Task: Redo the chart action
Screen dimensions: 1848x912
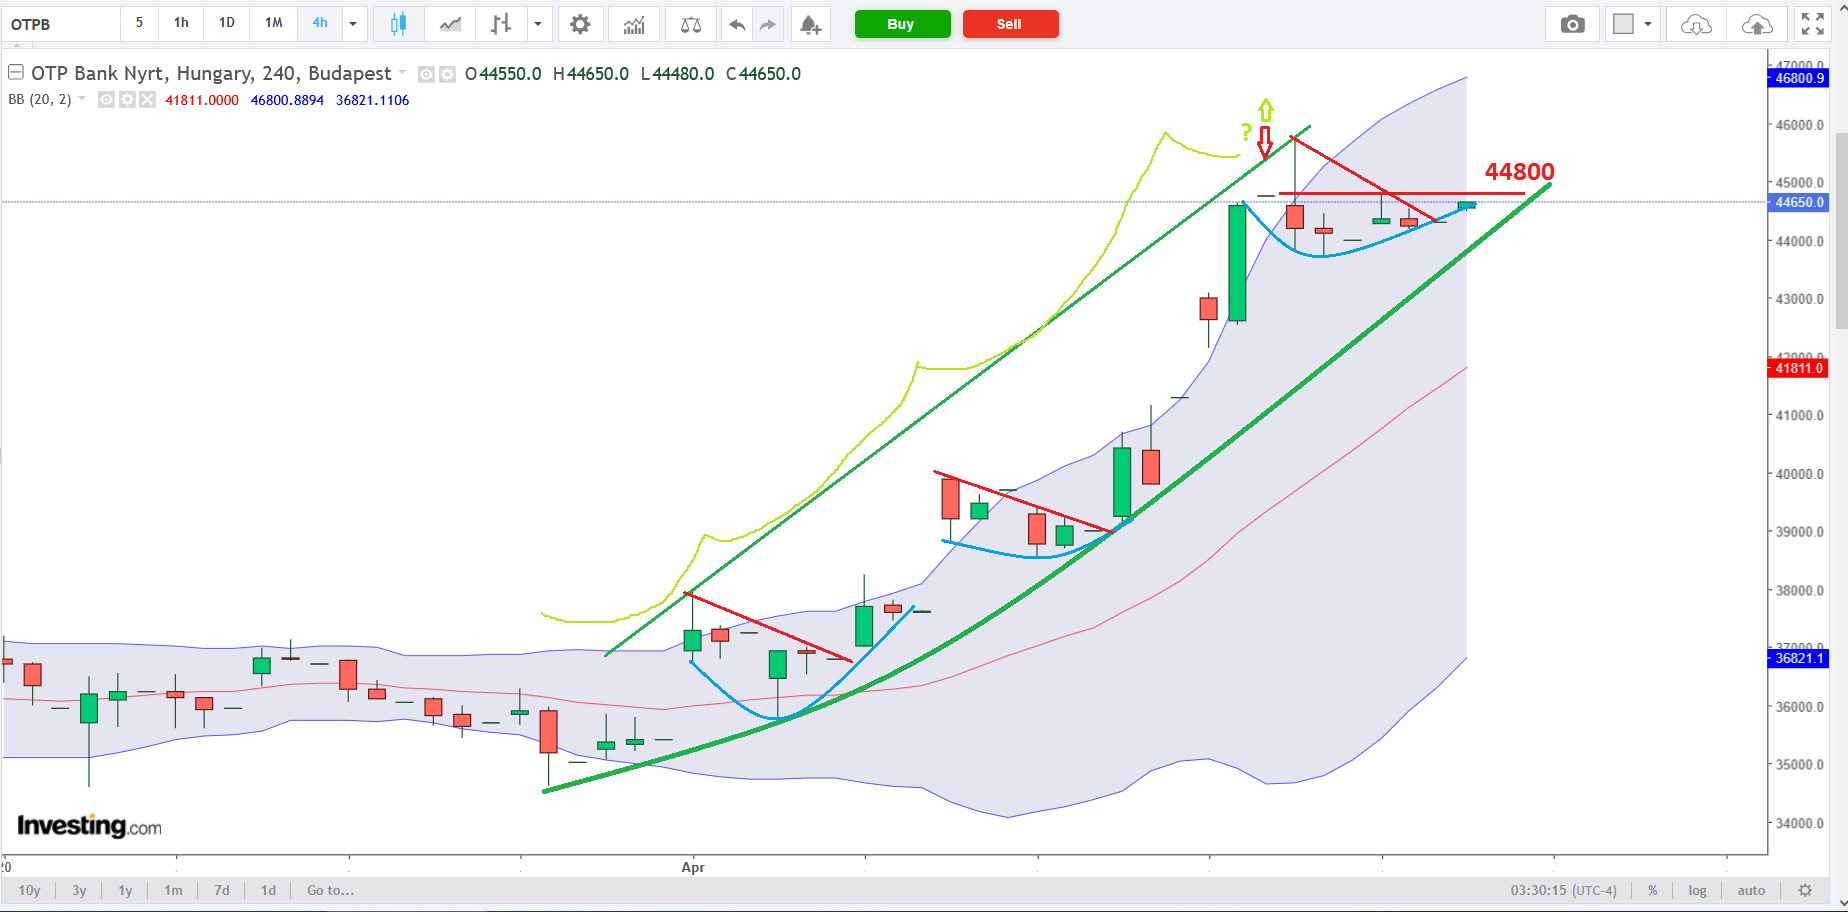Action: tap(768, 24)
